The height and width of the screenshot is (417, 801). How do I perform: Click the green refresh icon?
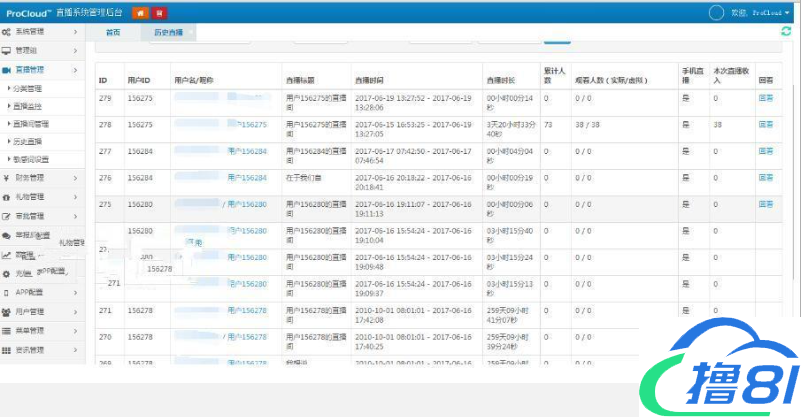[786, 32]
